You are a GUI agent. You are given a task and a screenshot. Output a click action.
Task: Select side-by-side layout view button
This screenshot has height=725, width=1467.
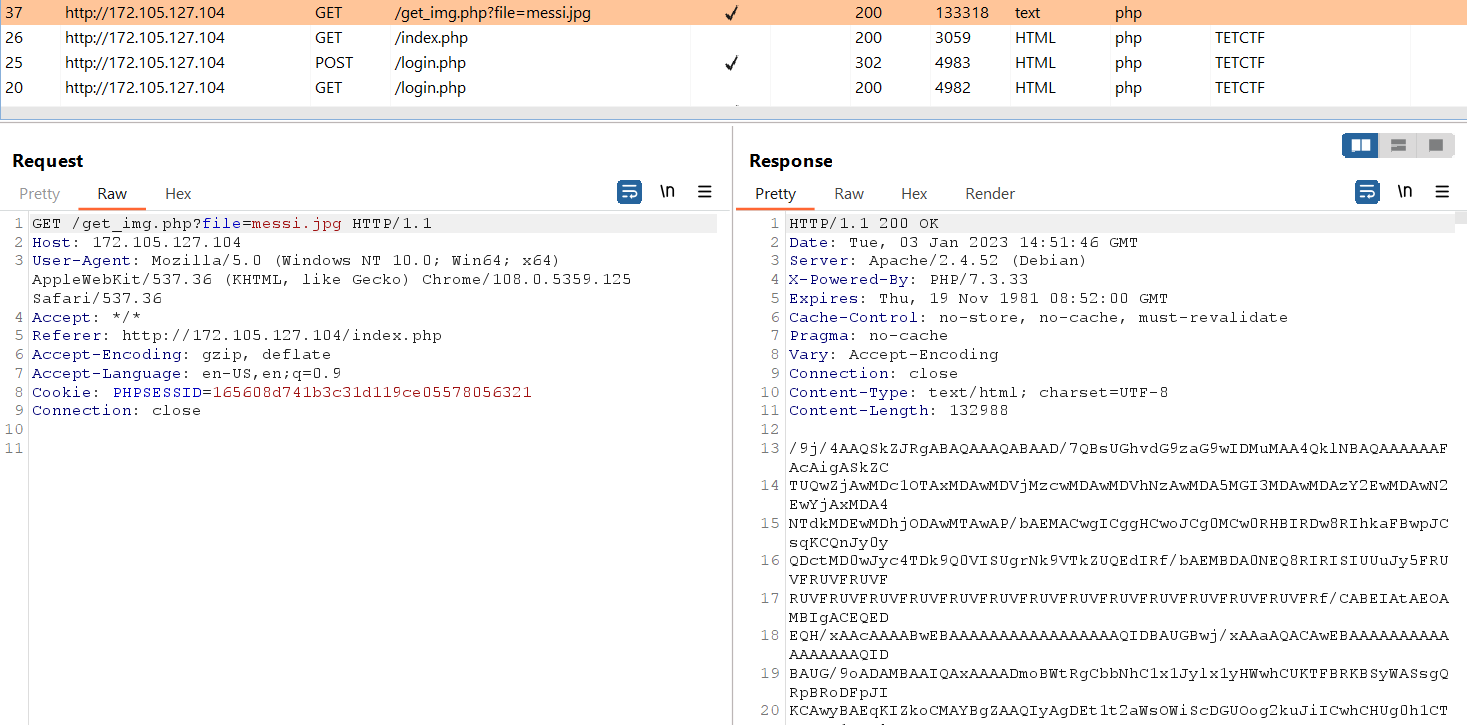[x=1360, y=145]
